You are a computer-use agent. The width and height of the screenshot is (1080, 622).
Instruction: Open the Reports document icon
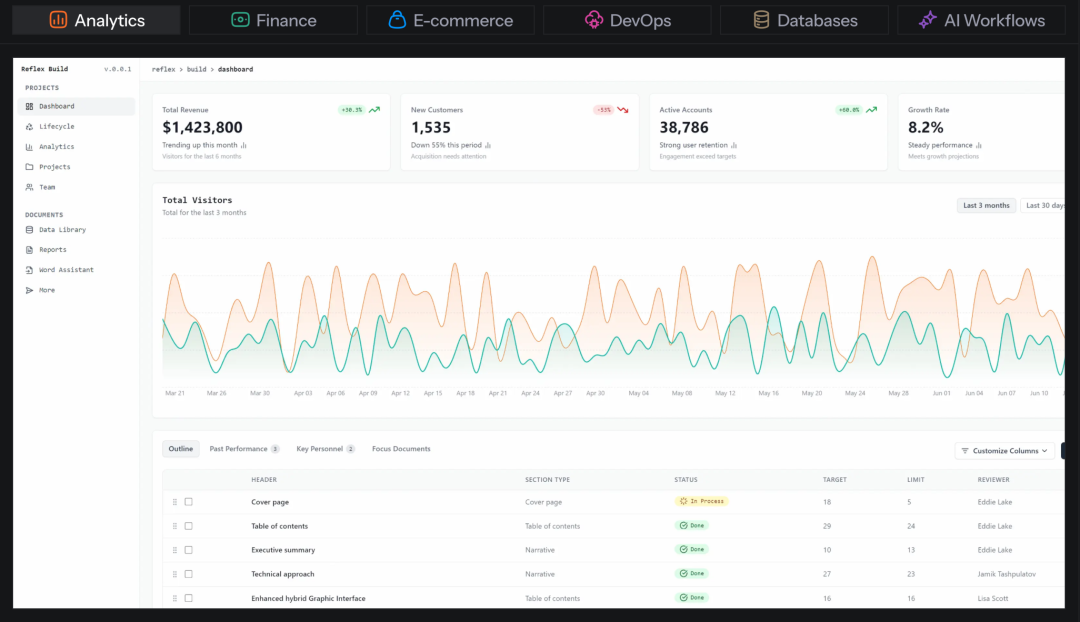(29, 250)
